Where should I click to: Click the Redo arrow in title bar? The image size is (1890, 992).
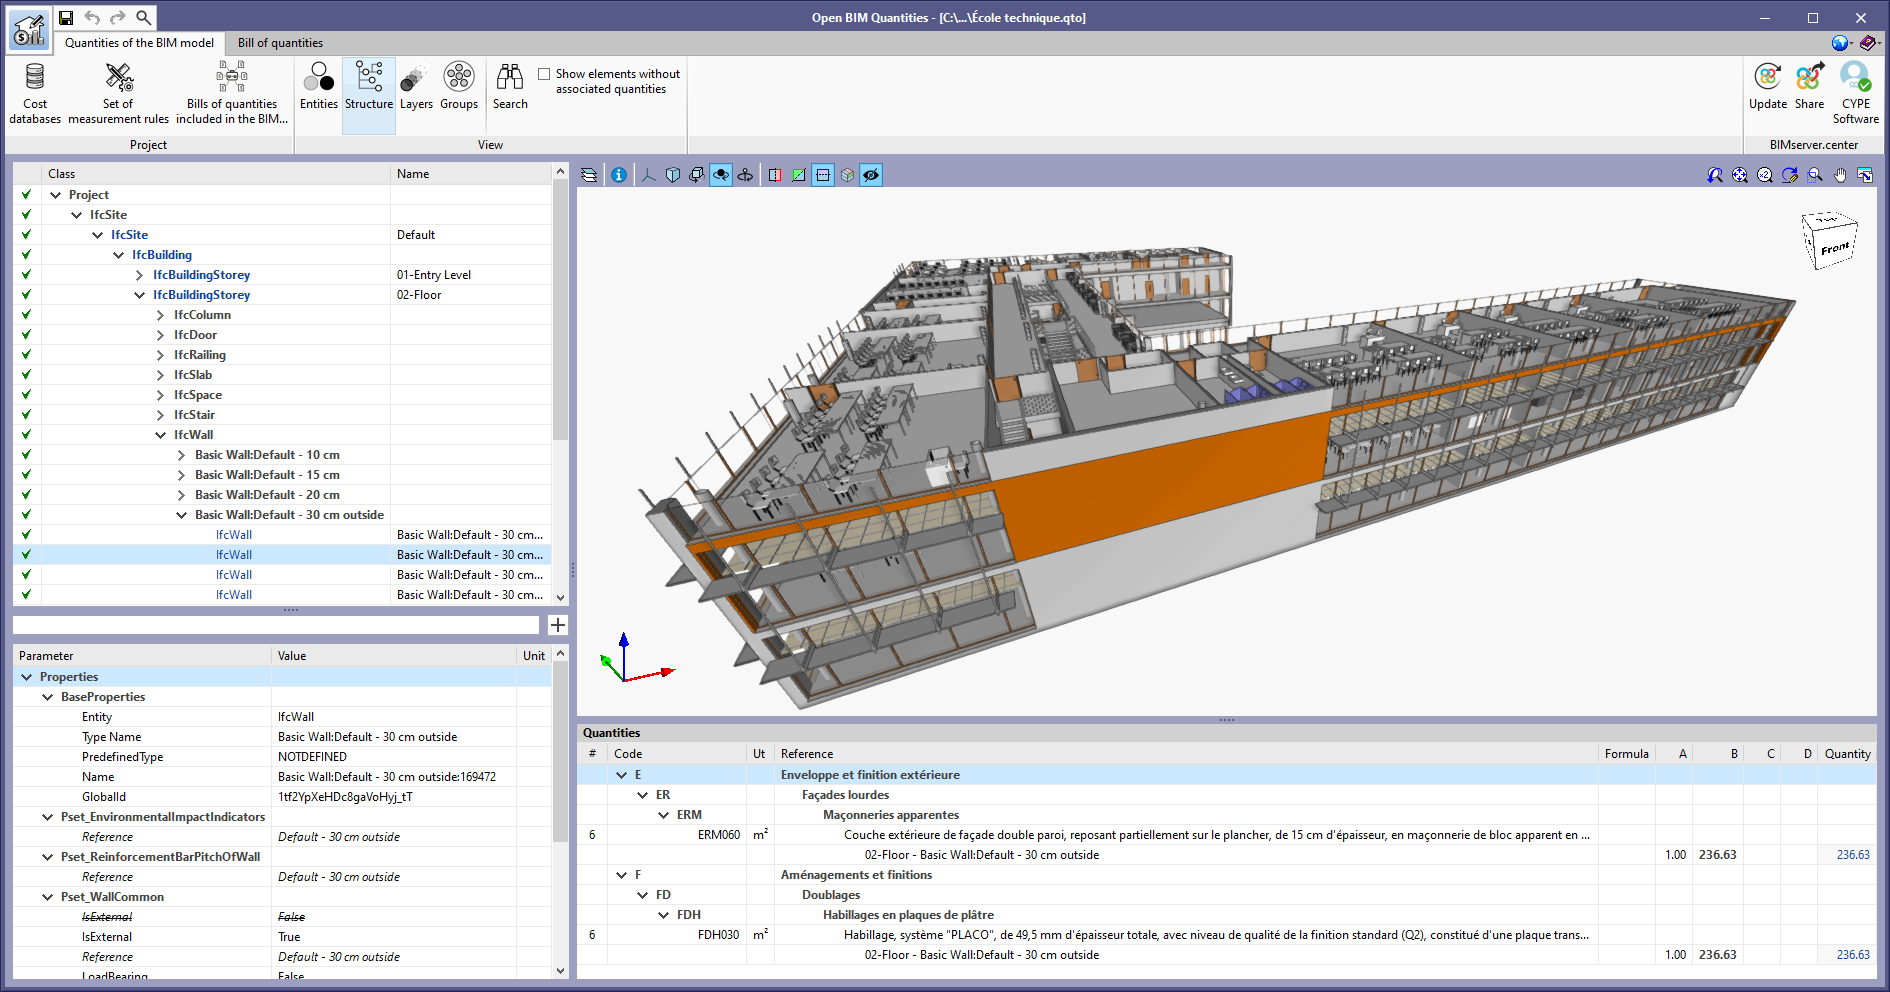tap(118, 17)
